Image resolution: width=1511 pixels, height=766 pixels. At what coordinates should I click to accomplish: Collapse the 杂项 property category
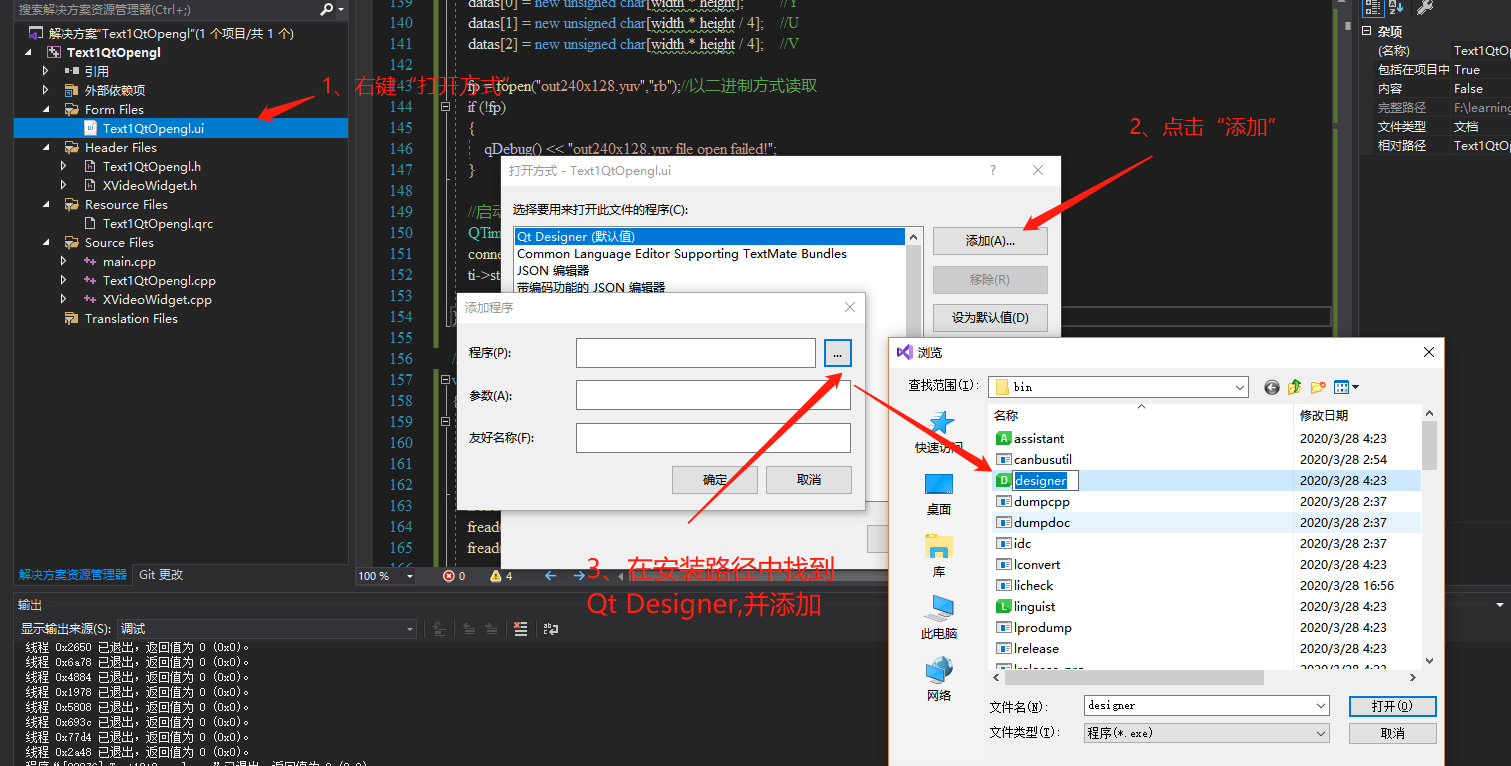tap(1367, 31)
